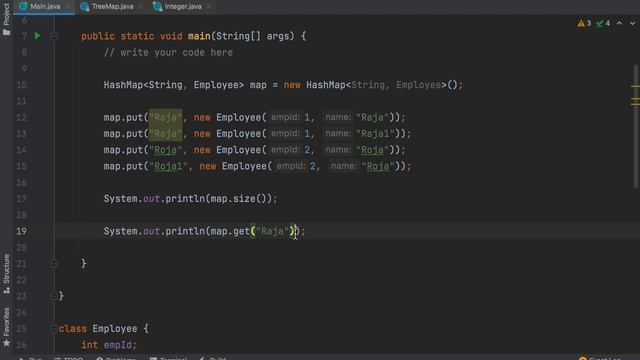Open the Project tool window

coord(6,19)
